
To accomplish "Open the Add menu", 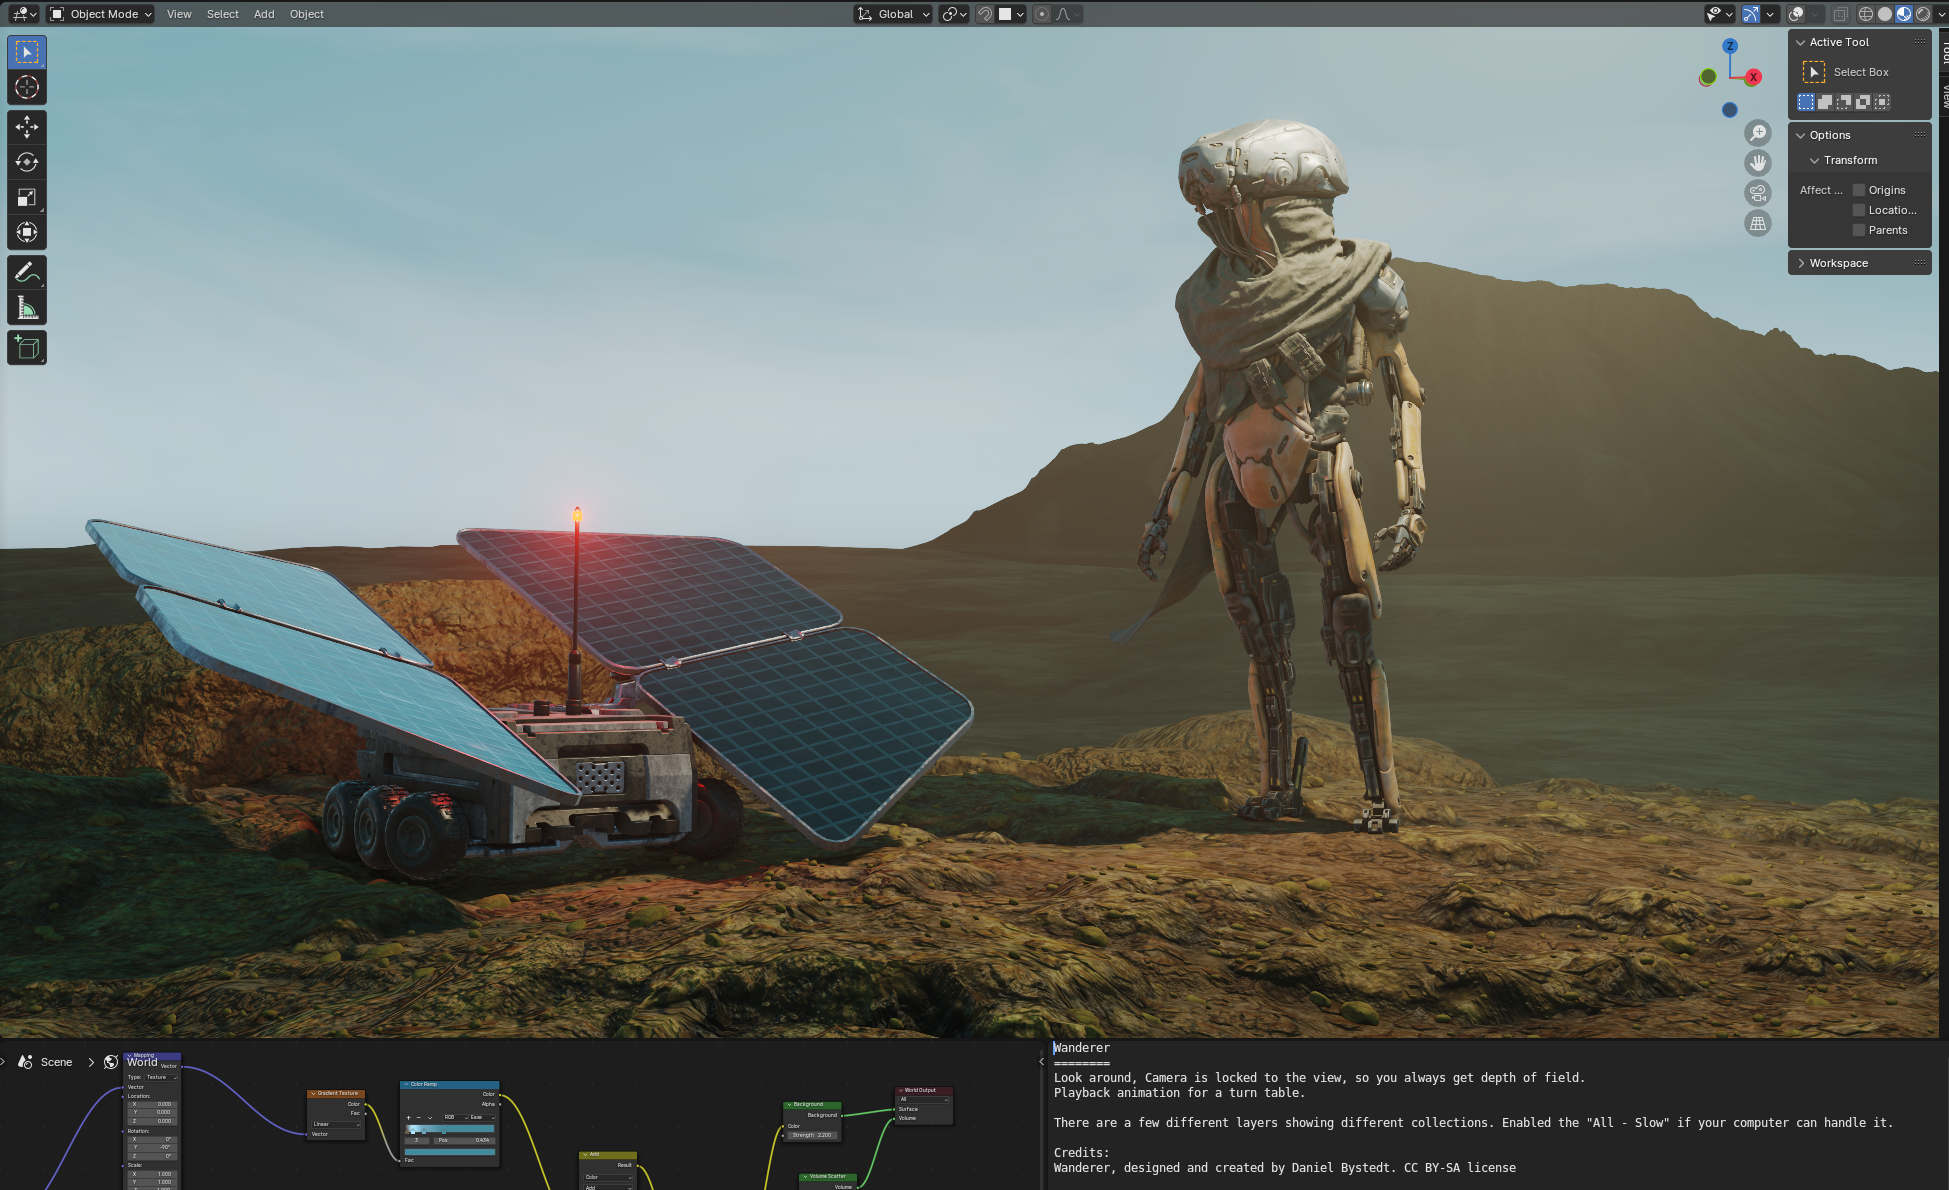I will coord(264,14).
